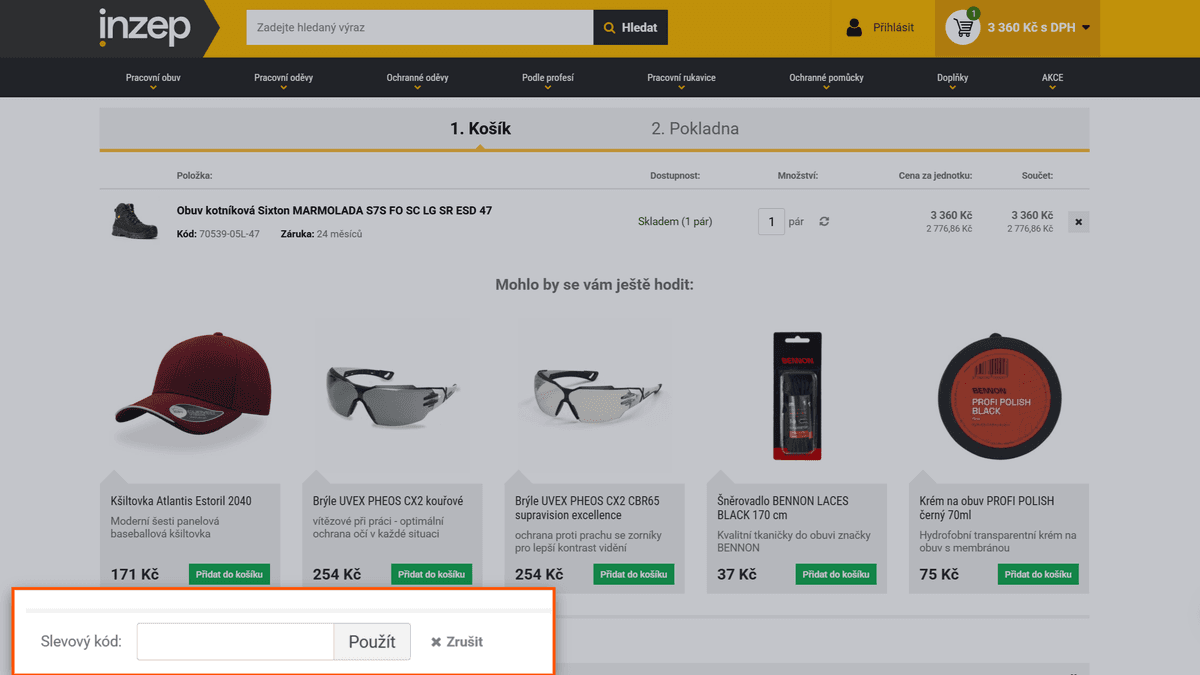Click the Kód 70539-05L-47 text
Image resolution: width=1200 pixels, height=675 pixels.
click(x=218, y=234)
